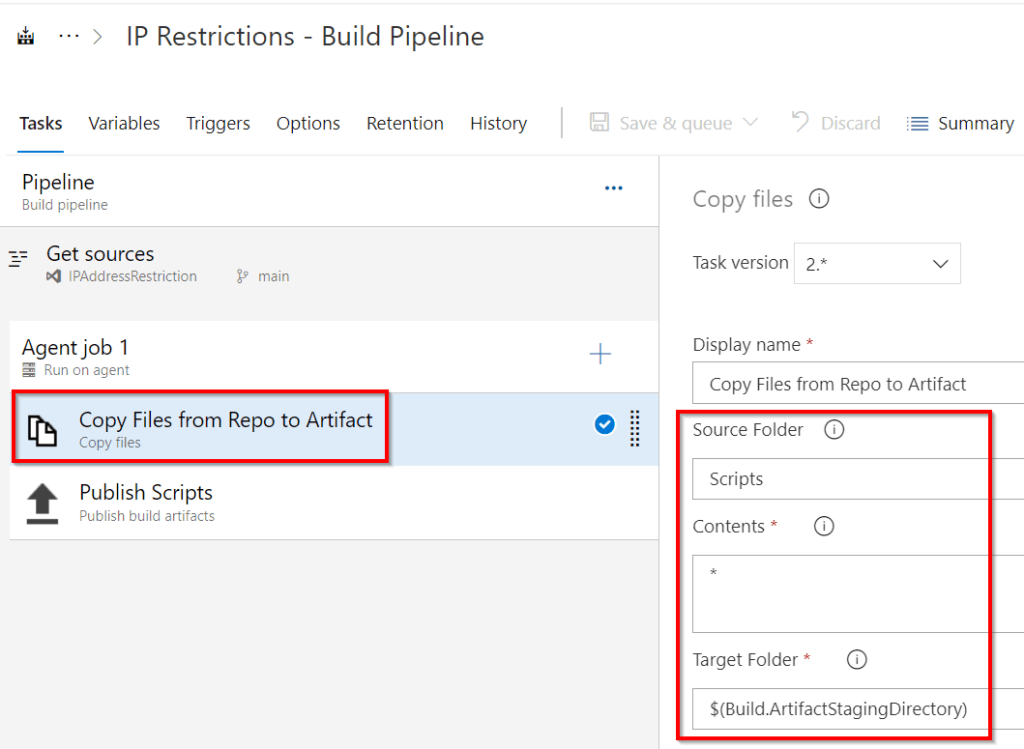This screenshot has height=749, width=1024.
Task: Click the Contents info icon
Action: pos(823,525)
